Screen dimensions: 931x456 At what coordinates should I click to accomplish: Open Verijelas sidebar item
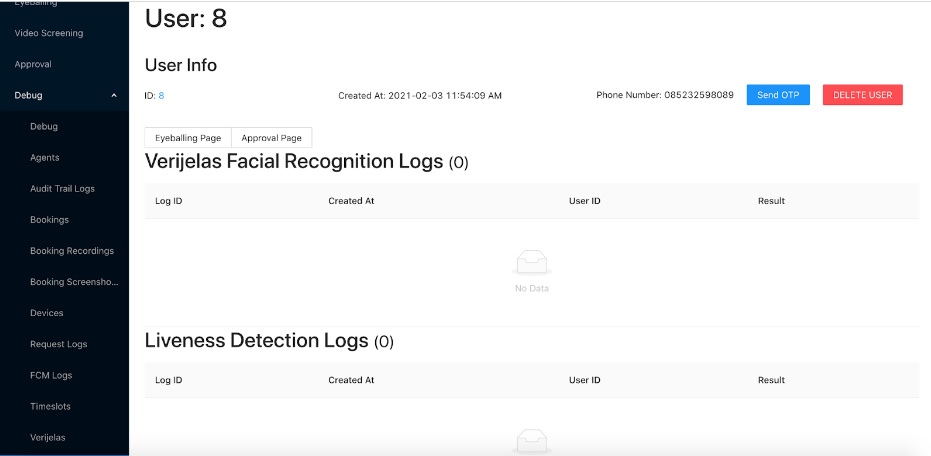pos(48,438)
